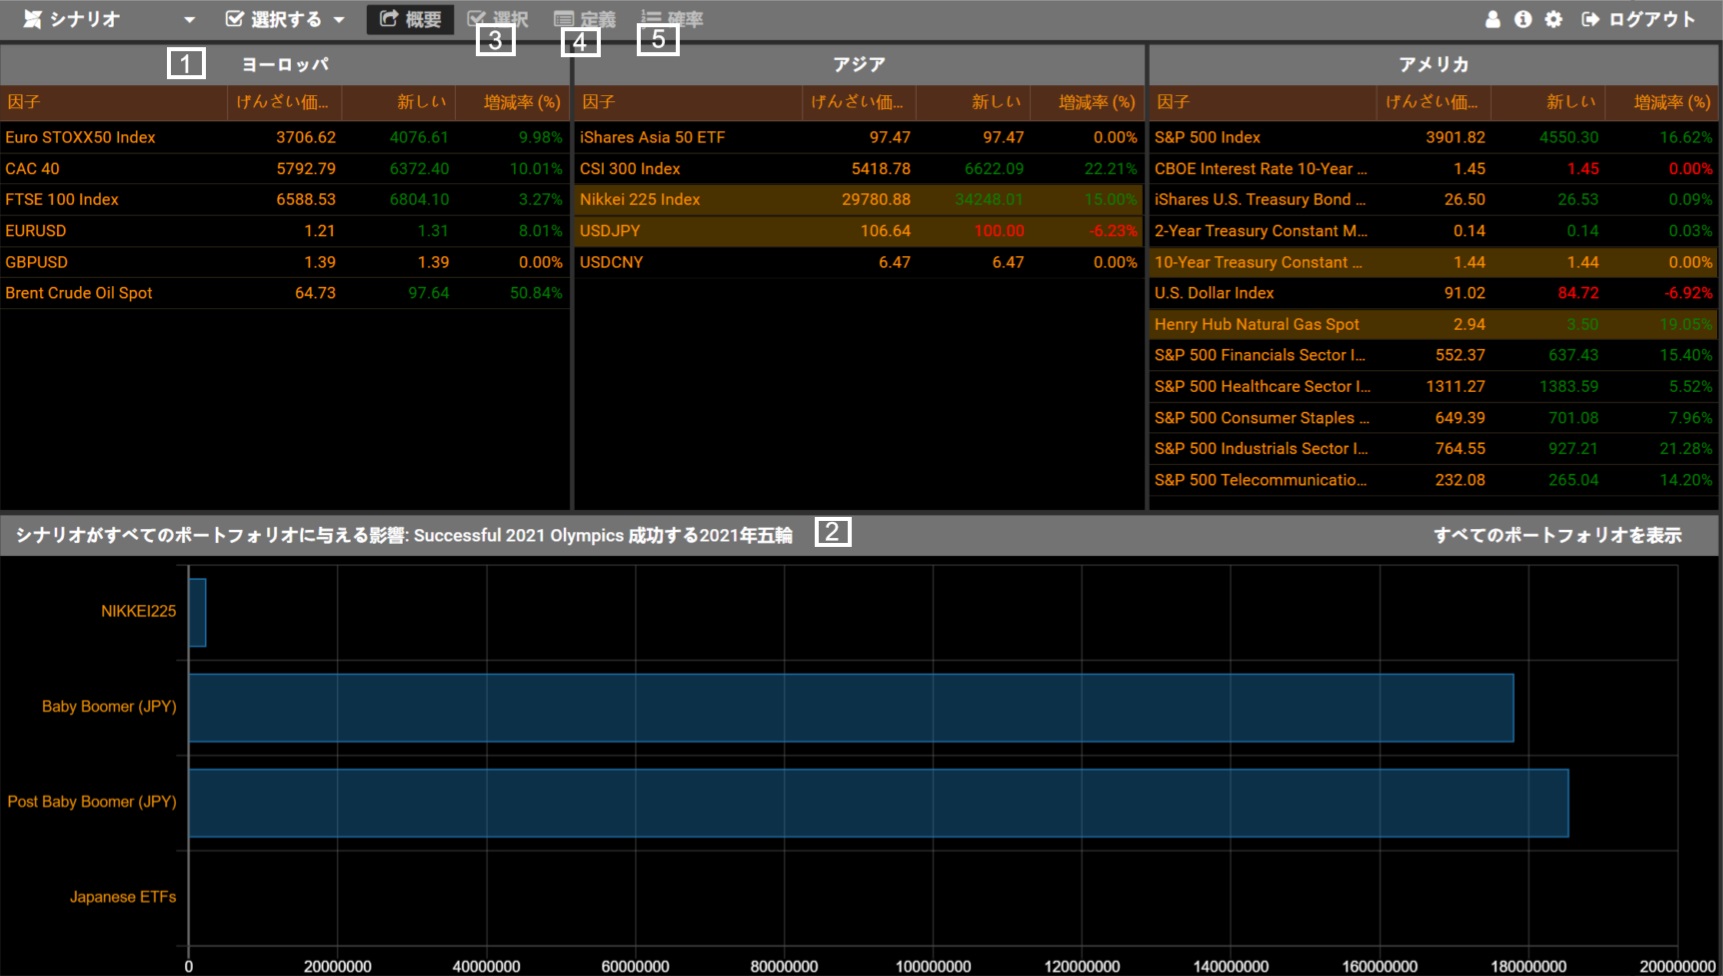
Task: Click the Baby Boomer (JPY) chart bar
Action: point(851,707)
